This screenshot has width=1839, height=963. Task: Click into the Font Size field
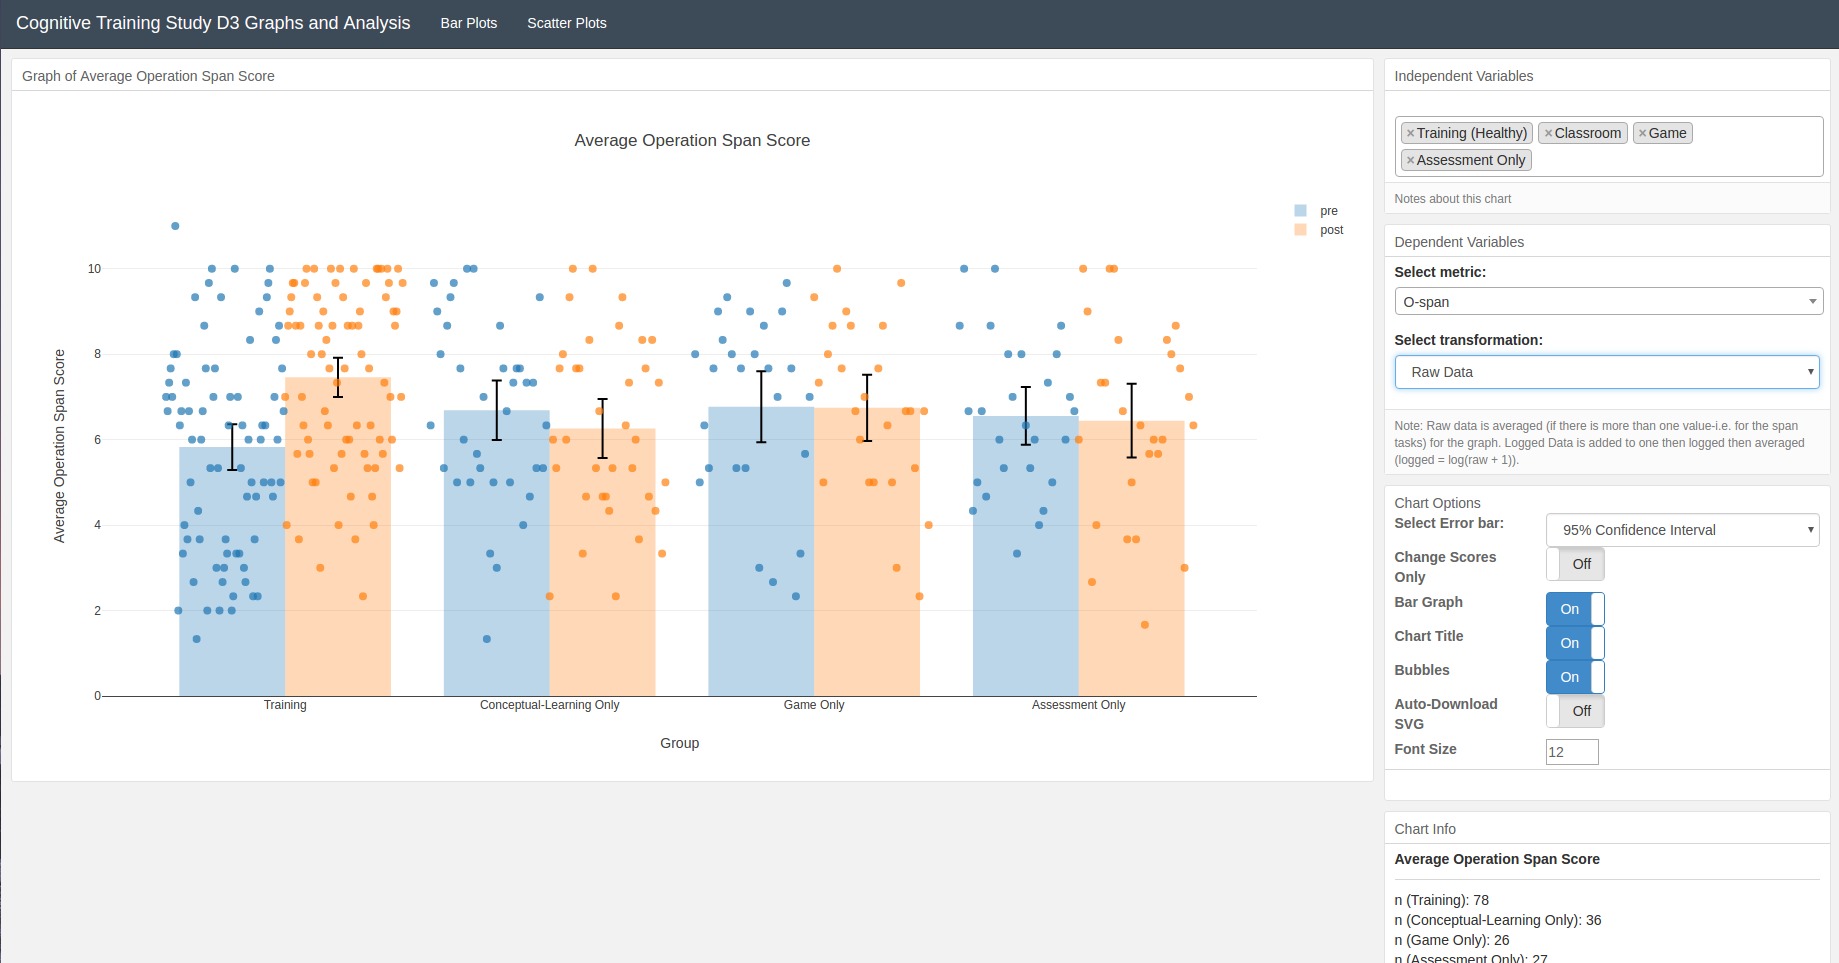1571,752
